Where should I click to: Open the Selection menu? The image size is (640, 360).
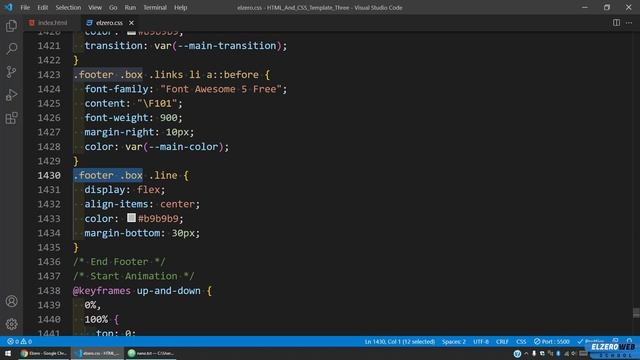(x=68, y=7)
